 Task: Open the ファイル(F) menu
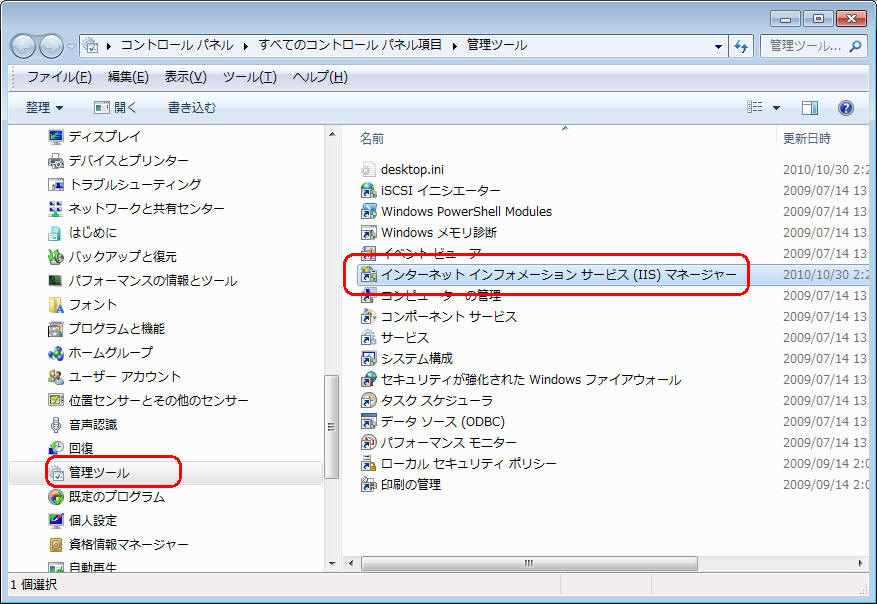click(59, 77)
